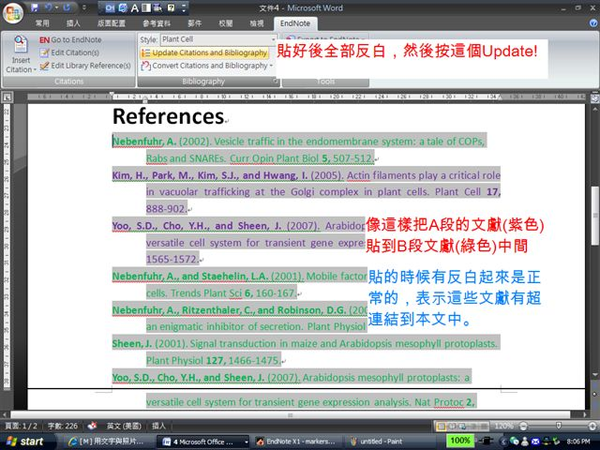Viewport: 600px width, 450px height.
Task: Switch to the Internet Explorer taskbar item
Action: (x=107, y=442)
